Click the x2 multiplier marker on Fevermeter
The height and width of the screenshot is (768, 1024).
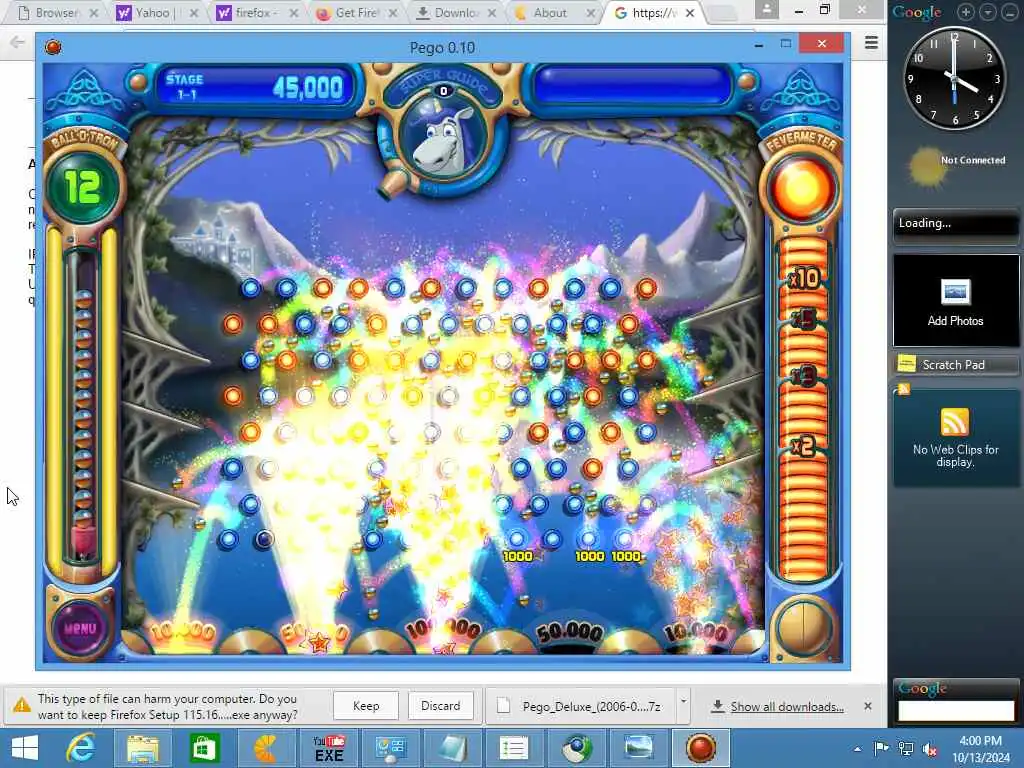[802, 446]
